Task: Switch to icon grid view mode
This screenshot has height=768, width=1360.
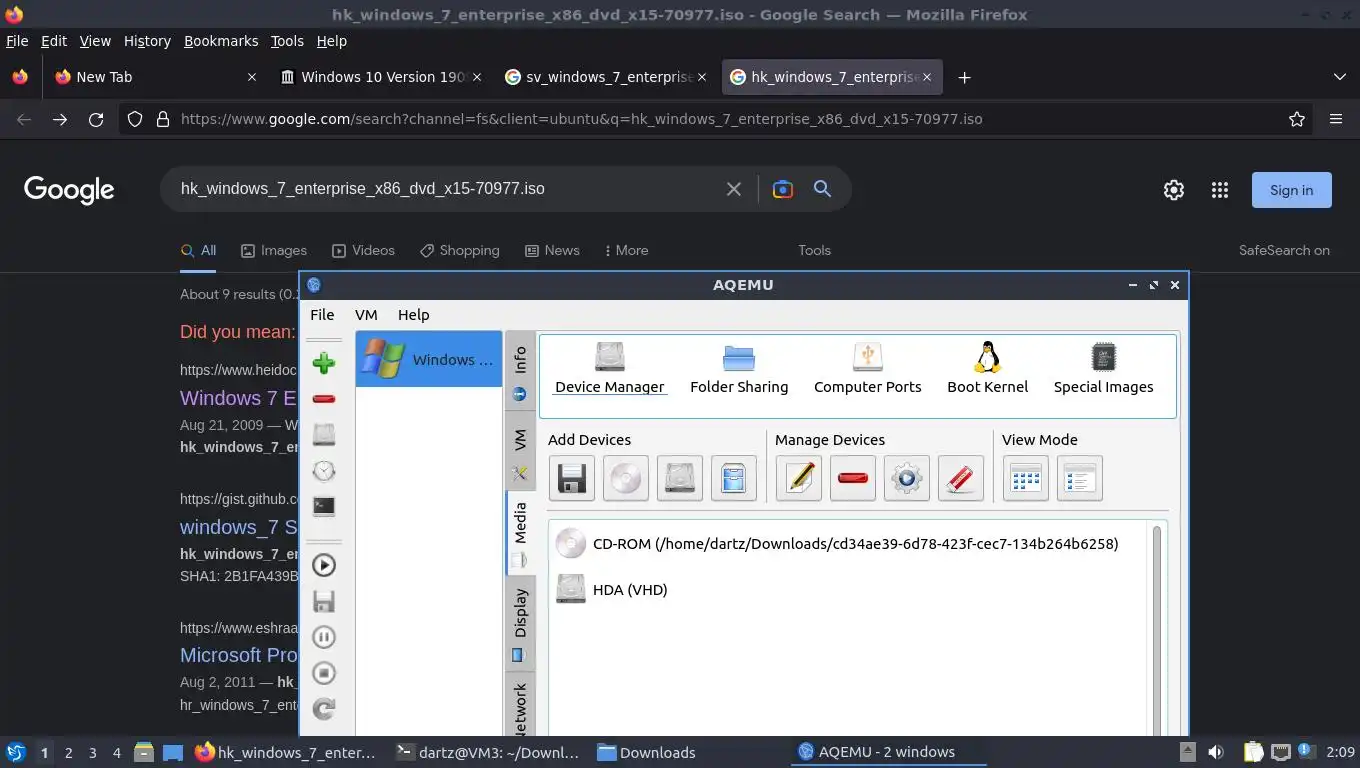Action: click(1026, 478)
